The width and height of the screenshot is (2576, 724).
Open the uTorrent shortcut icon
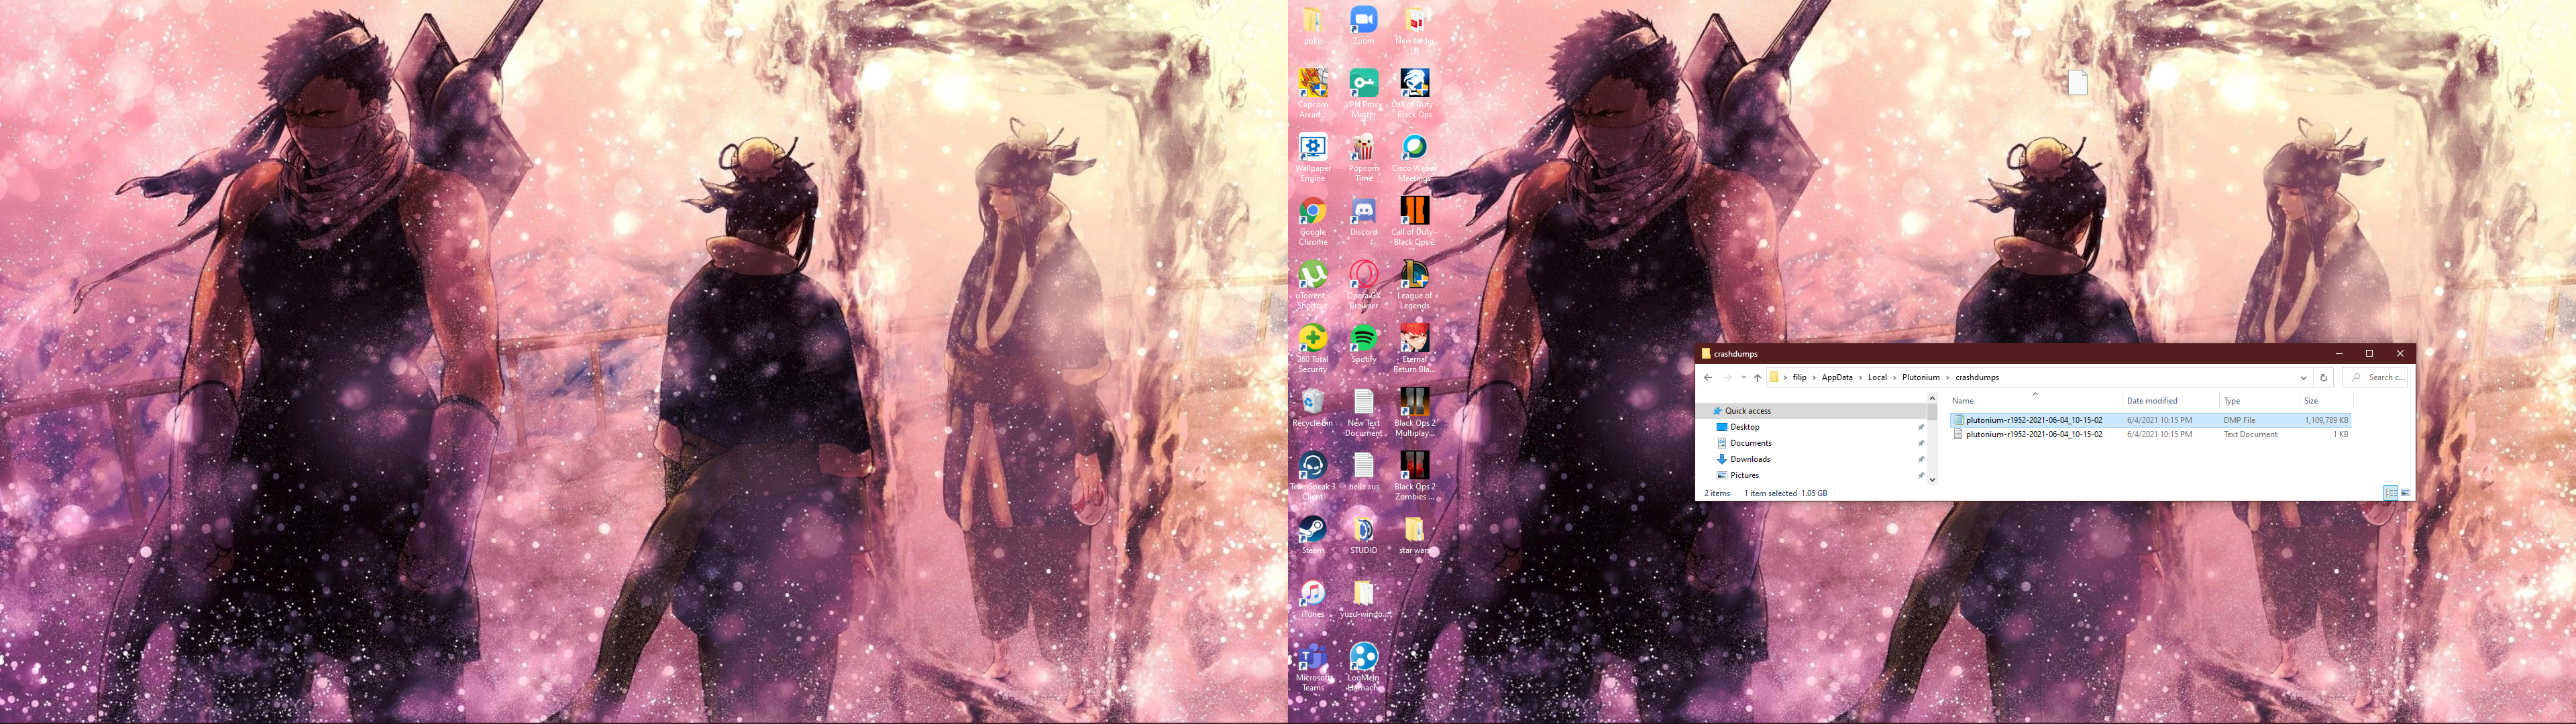pos(1312,285)
